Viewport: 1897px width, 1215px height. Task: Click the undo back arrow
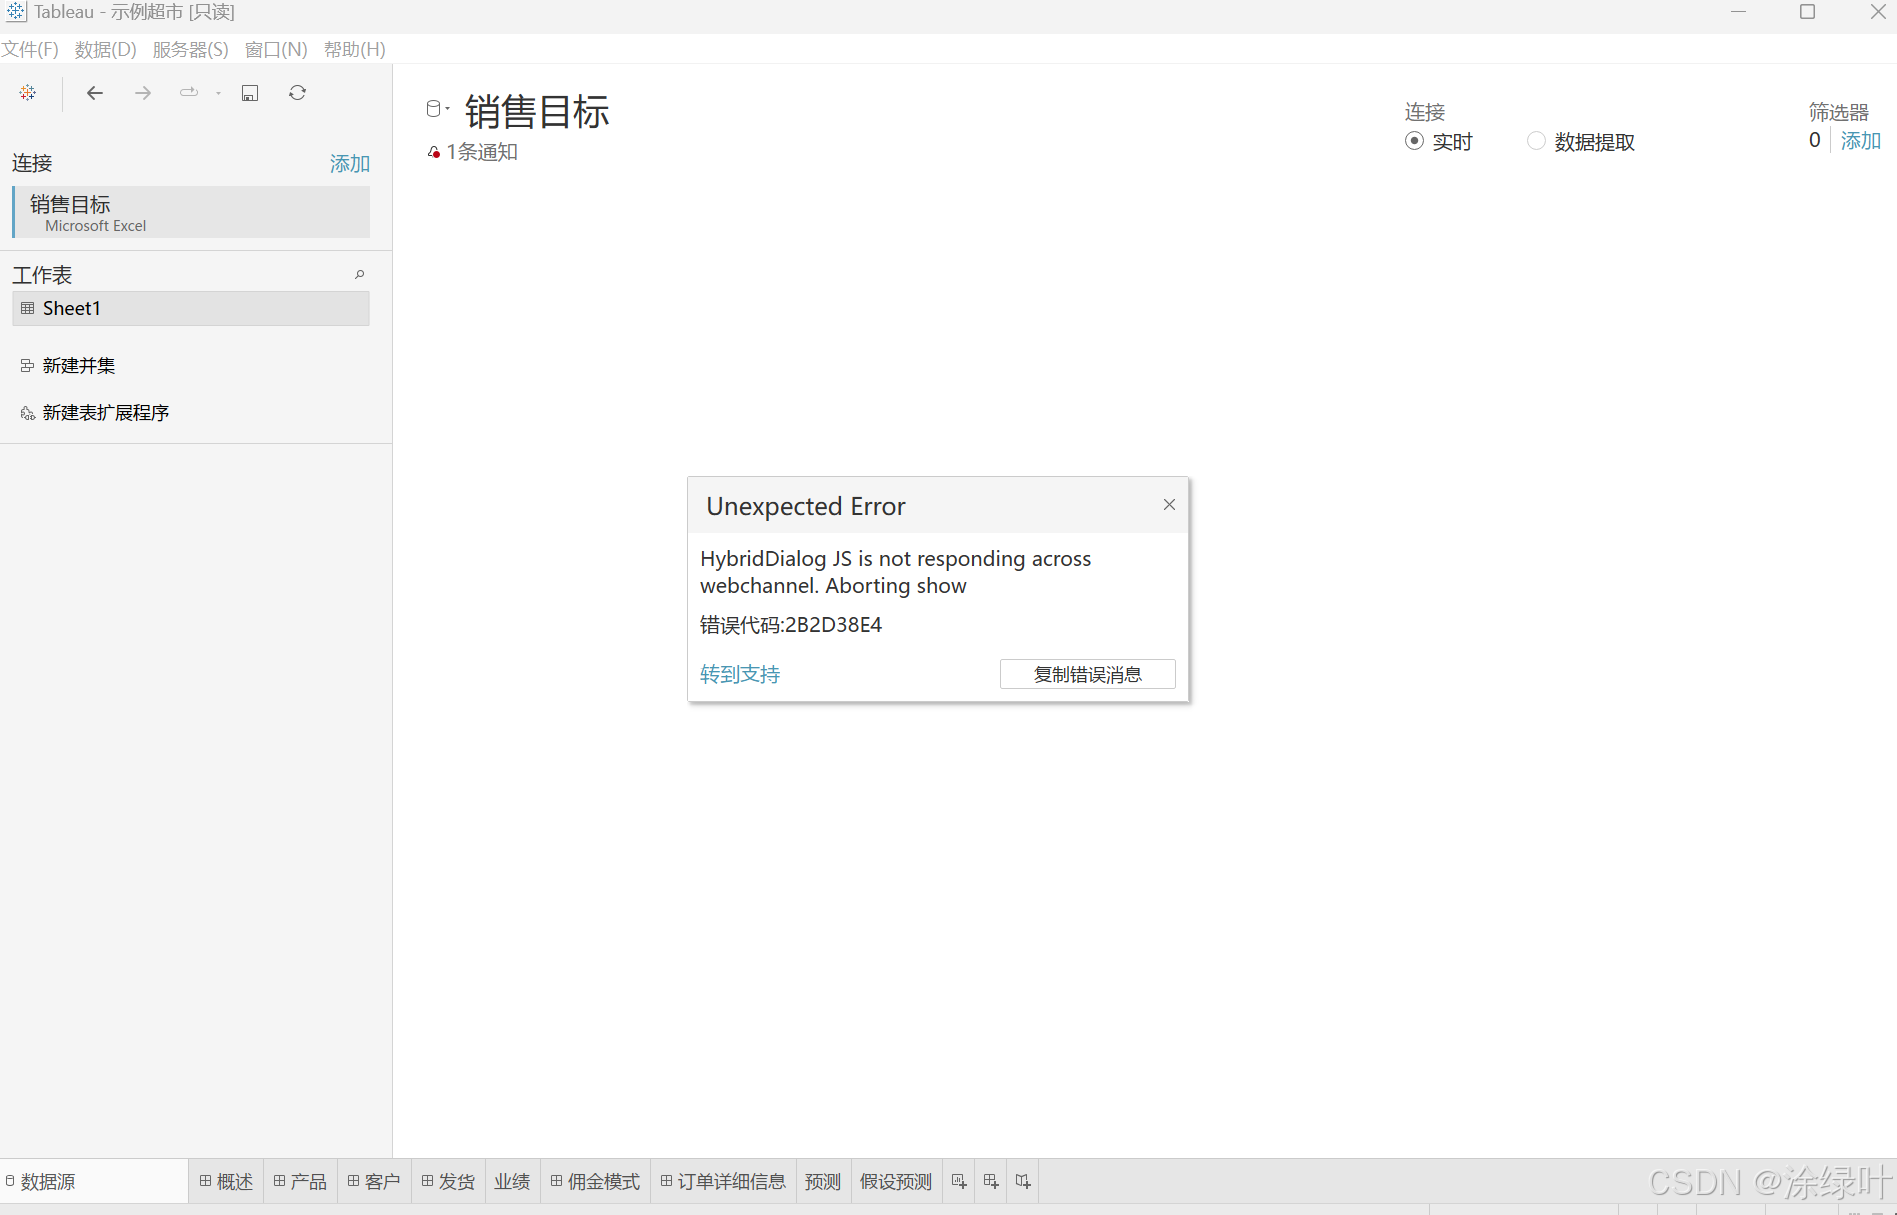click(x=94, y=92)
